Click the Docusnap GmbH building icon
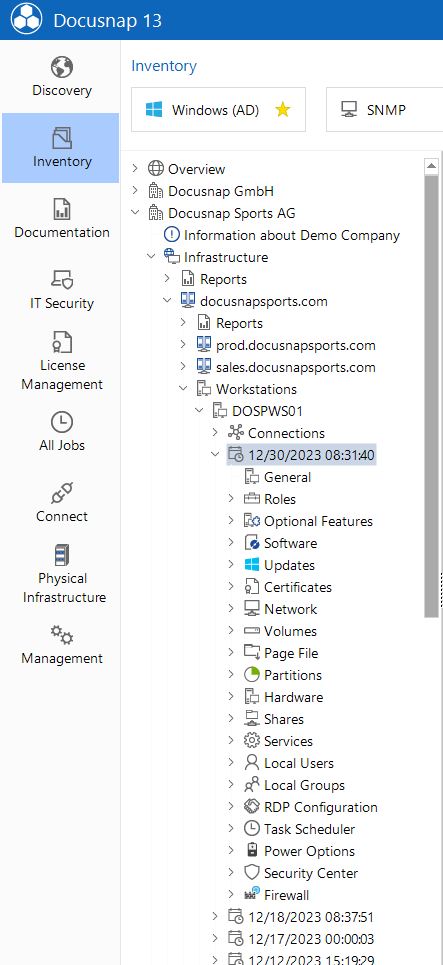The width and height of the screenshot is (443, 965). 156,191
